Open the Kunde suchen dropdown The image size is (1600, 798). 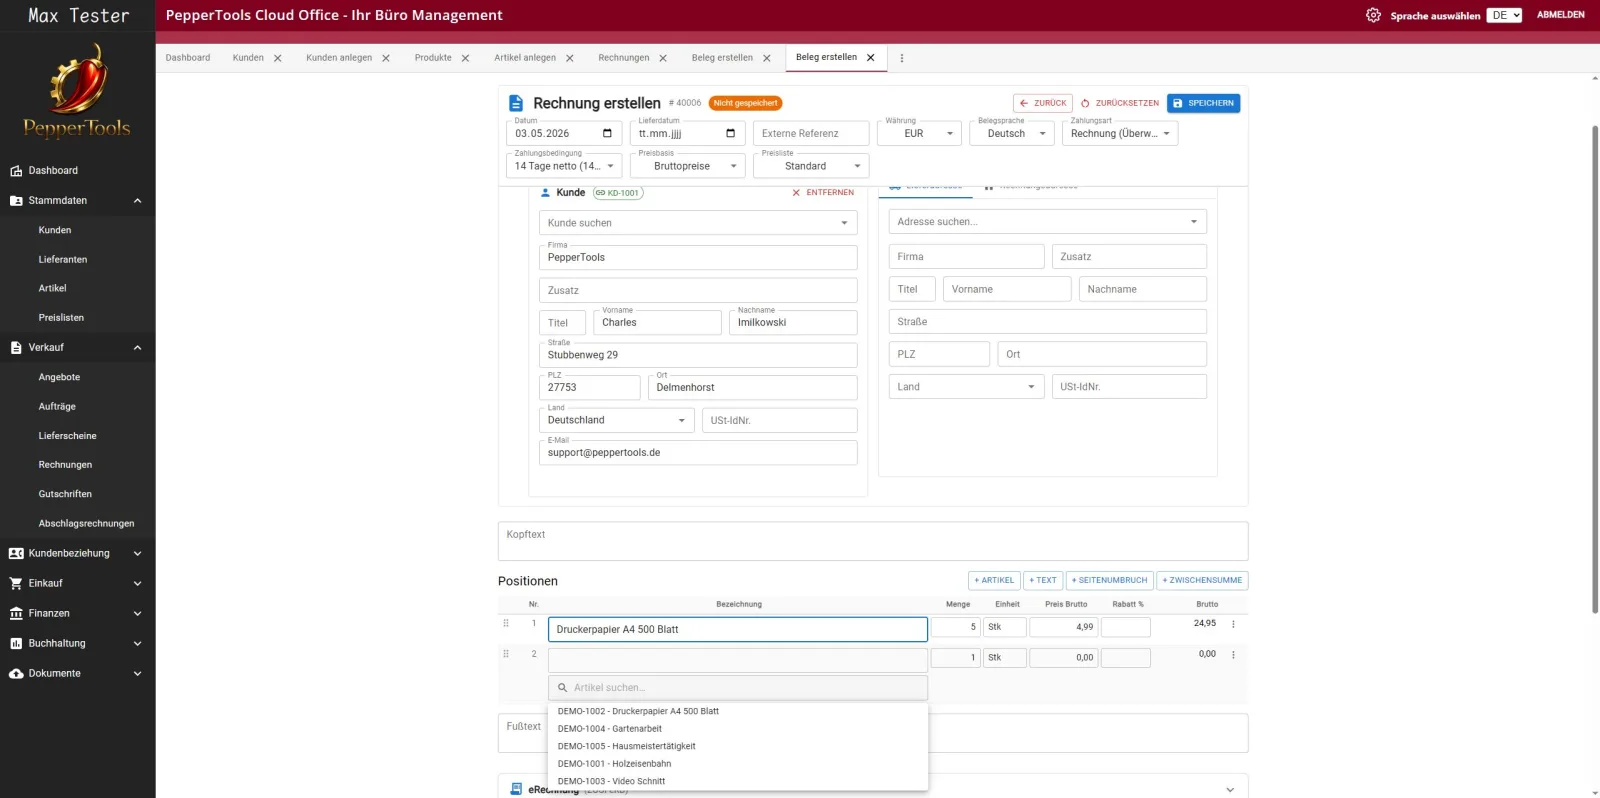[x=698, y=223]
